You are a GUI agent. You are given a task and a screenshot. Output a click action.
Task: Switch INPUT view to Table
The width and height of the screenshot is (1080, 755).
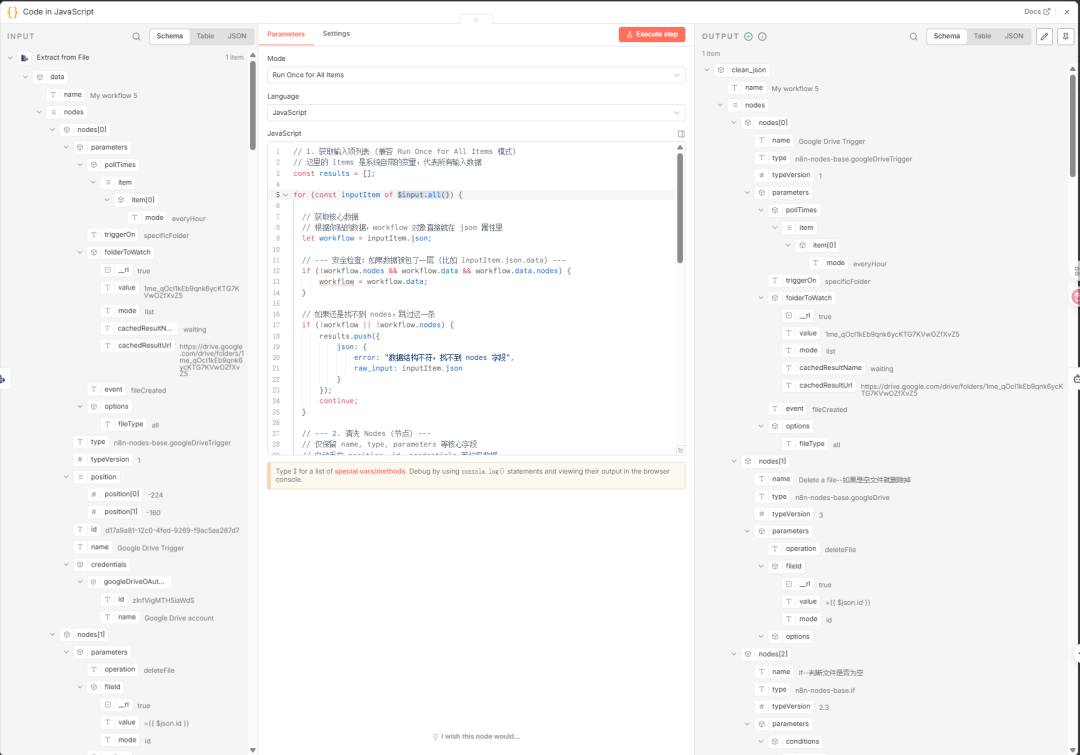(x=205, y=36)
